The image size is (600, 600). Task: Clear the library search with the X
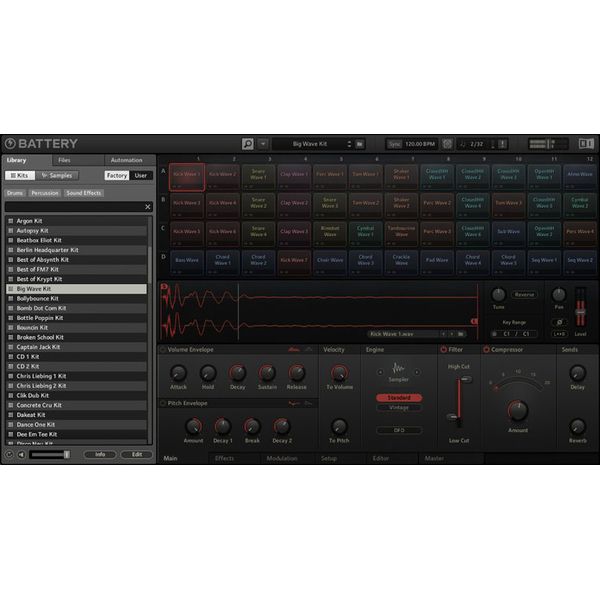[148, 207]
